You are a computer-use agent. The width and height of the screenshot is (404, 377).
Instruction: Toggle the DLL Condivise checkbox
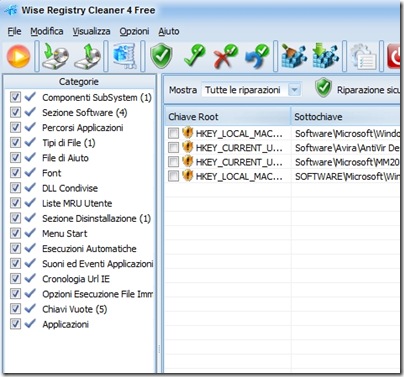(x=15, y=188)
